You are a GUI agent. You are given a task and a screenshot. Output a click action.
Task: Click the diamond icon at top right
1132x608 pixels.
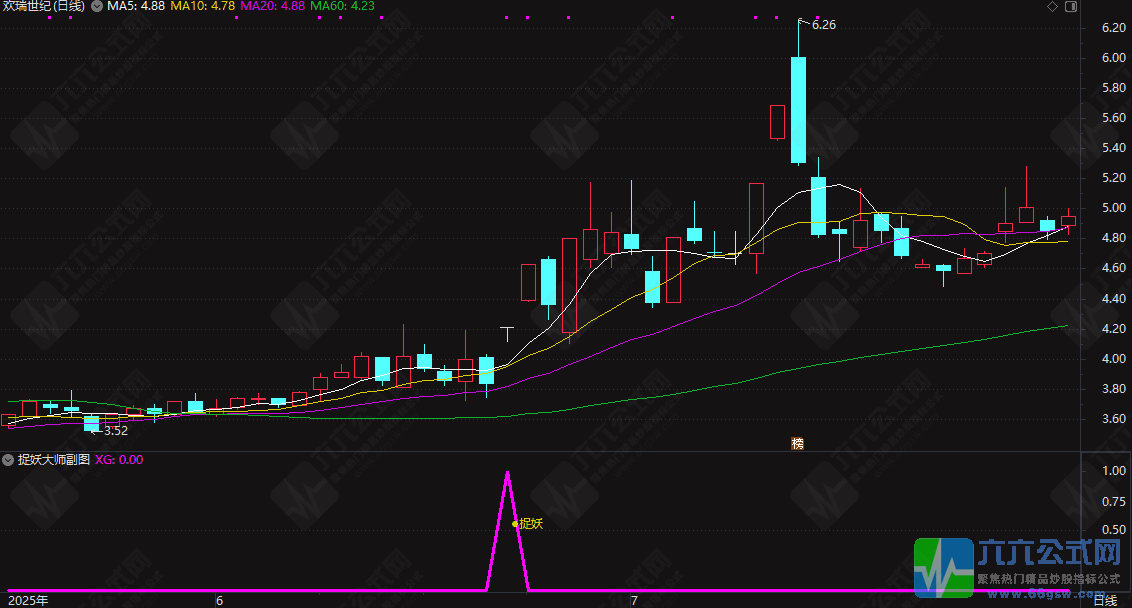1052,7
